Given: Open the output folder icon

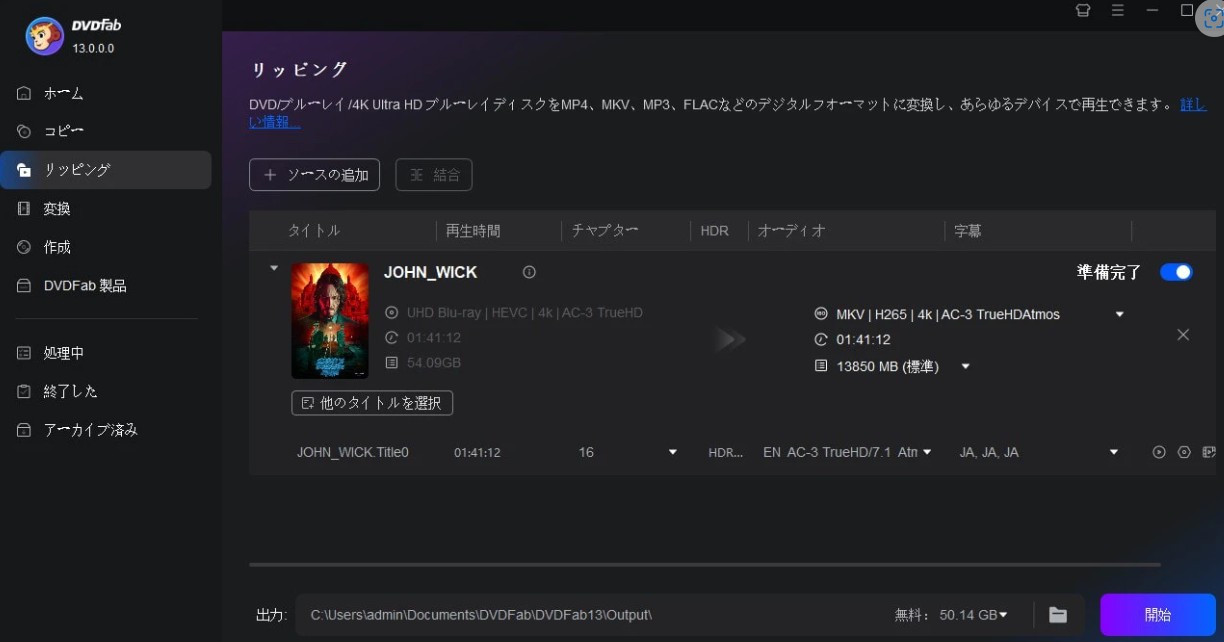Looking at the screenshot, I should pos(1058,615).
